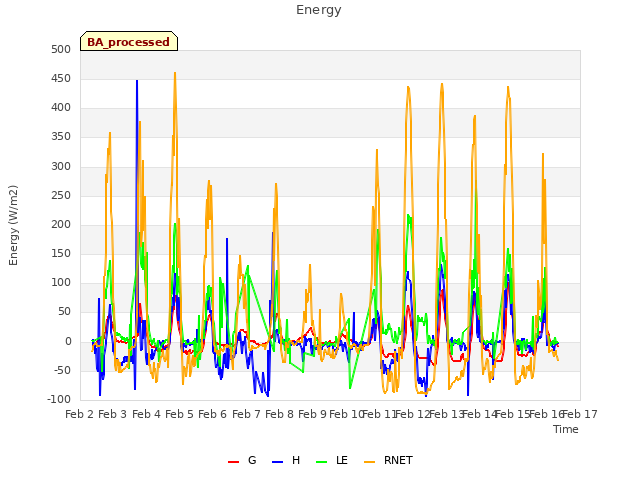Click the 250 y-axis tick label
This screenshot has height=480, width=640.
[x=61, y=196]
